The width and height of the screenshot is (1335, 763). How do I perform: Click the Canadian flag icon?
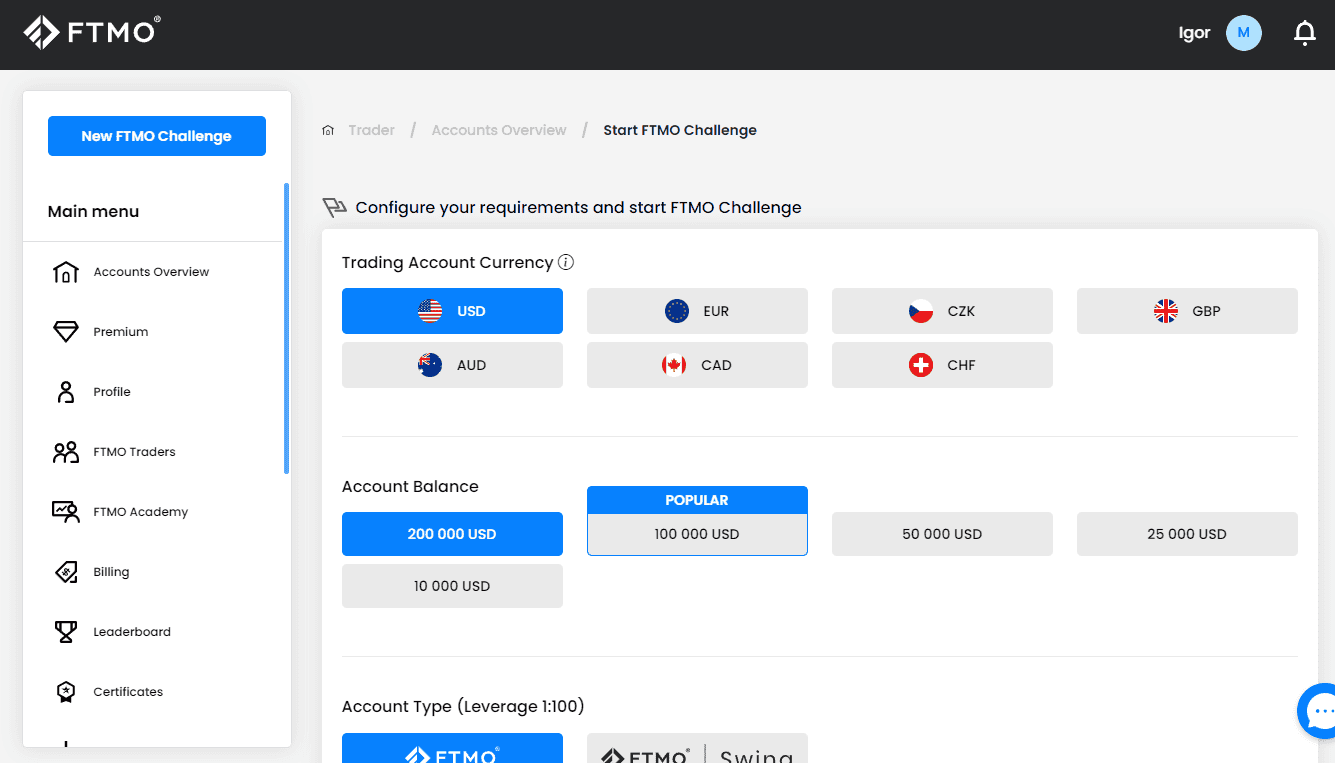[x=674, y=365]
